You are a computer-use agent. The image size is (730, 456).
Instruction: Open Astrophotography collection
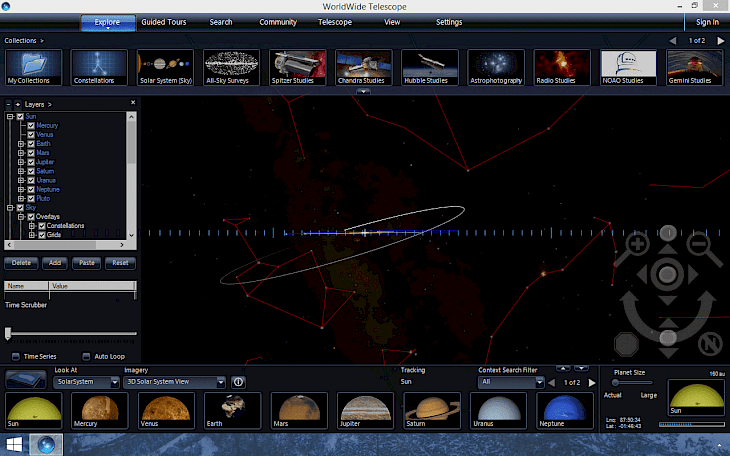point(496,68)
